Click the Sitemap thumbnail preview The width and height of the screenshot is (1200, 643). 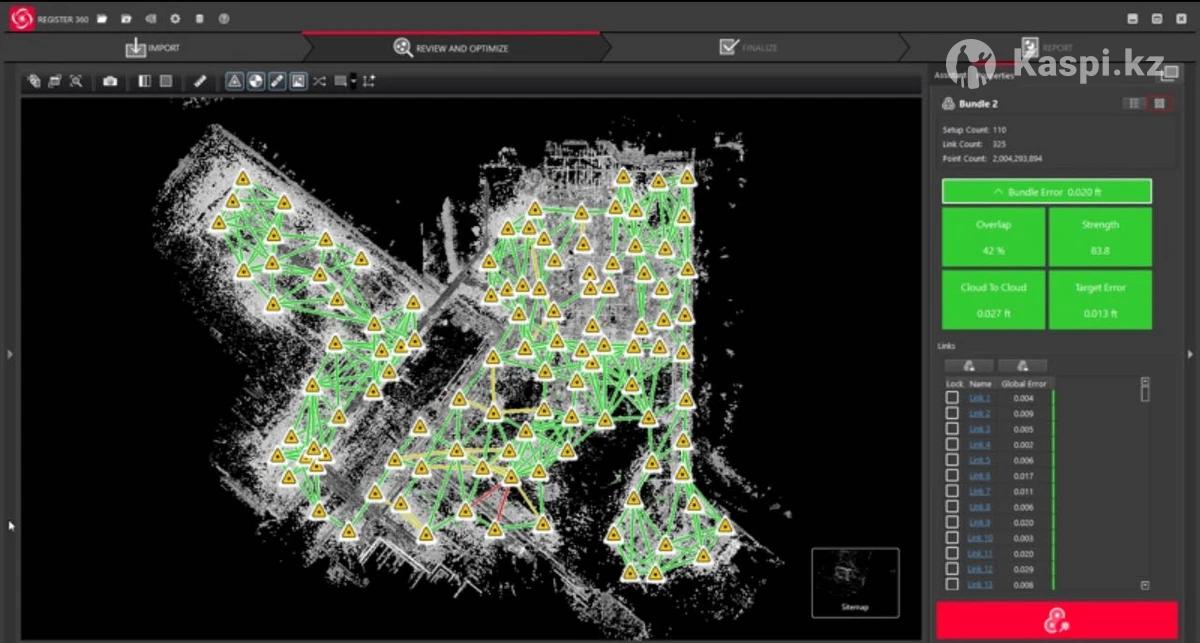[x=855, y=581]
